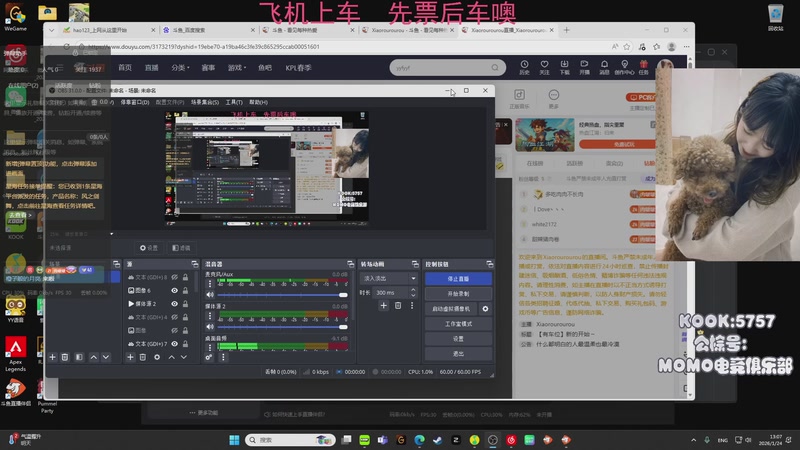
Task: Move scene up in scenes panel
Action: tap(93, 357)
